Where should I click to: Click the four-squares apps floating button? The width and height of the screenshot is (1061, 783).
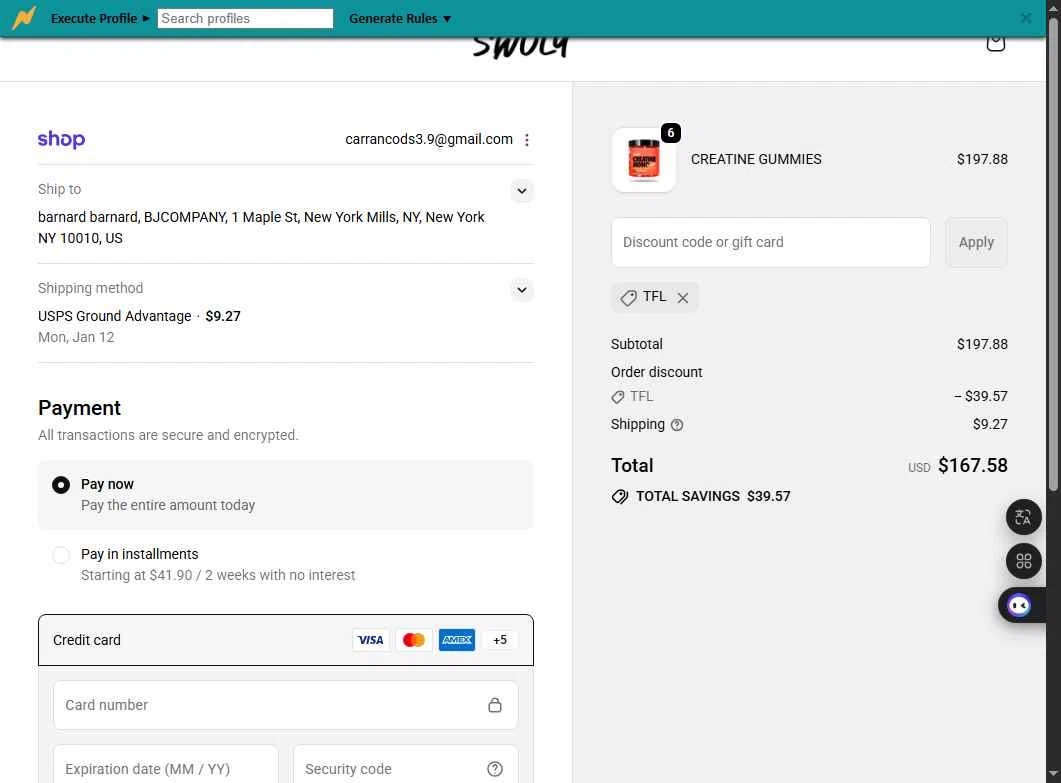[1023, 561]
